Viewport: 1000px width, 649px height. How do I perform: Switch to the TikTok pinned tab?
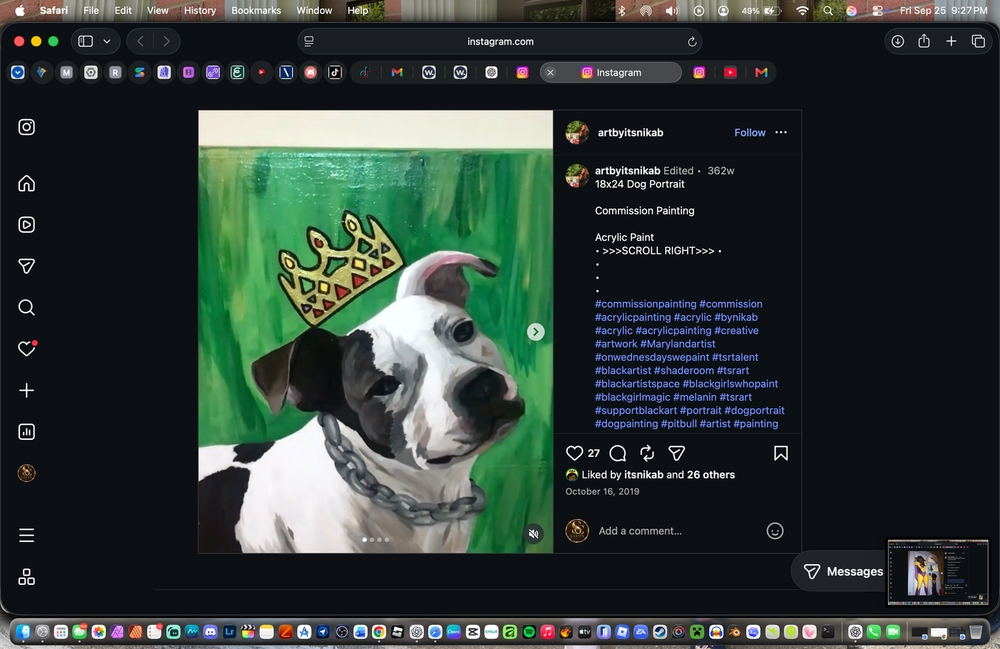(x=335, y=73)
